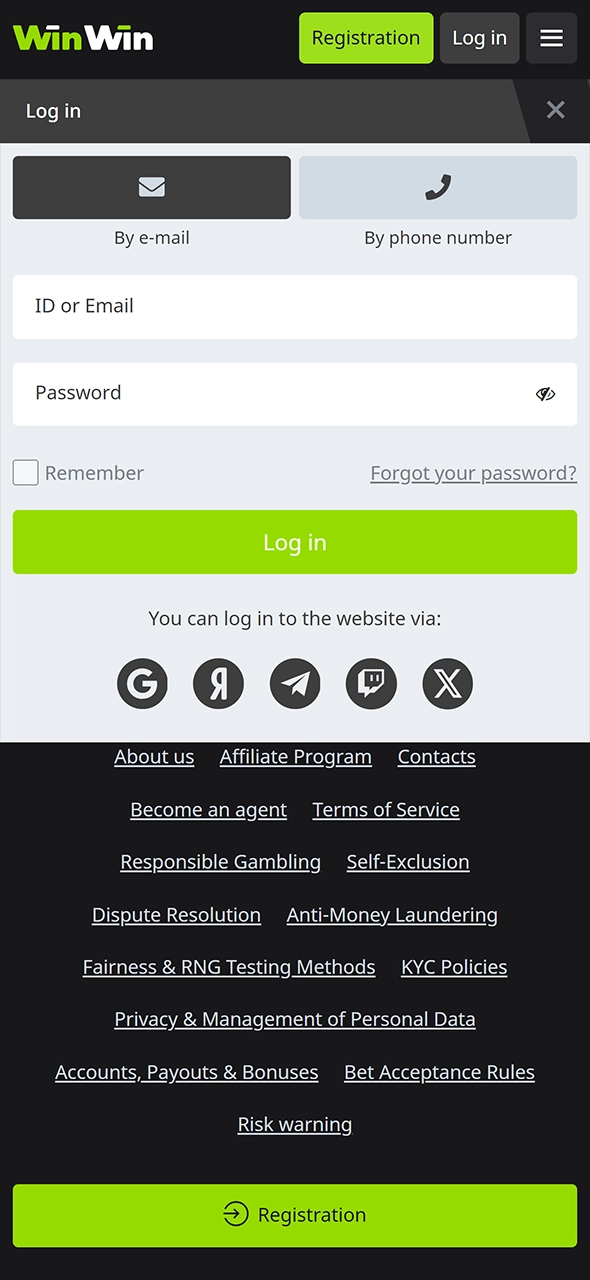Log in with the Google account icon
The height and width of the screenshot is (1280, 590).
pos(142,683)
